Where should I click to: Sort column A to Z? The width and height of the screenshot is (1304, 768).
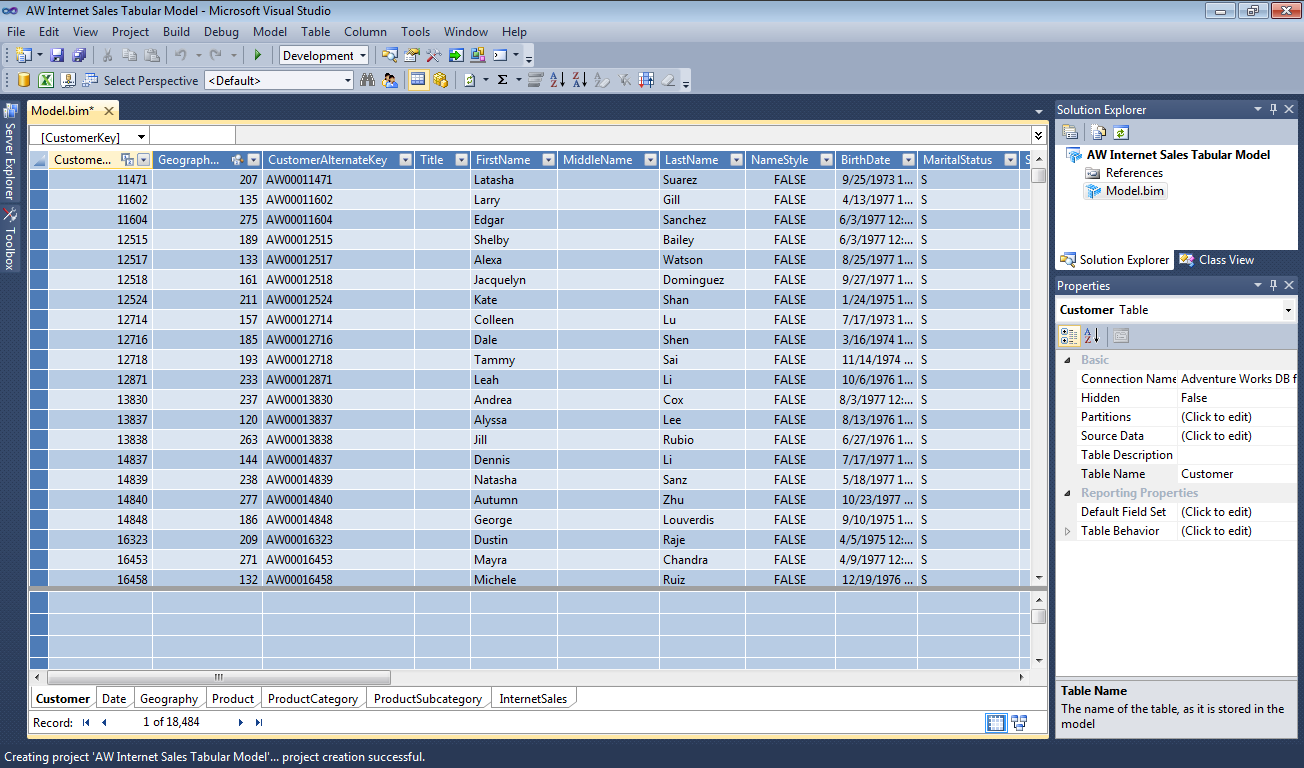pos(558,80)
